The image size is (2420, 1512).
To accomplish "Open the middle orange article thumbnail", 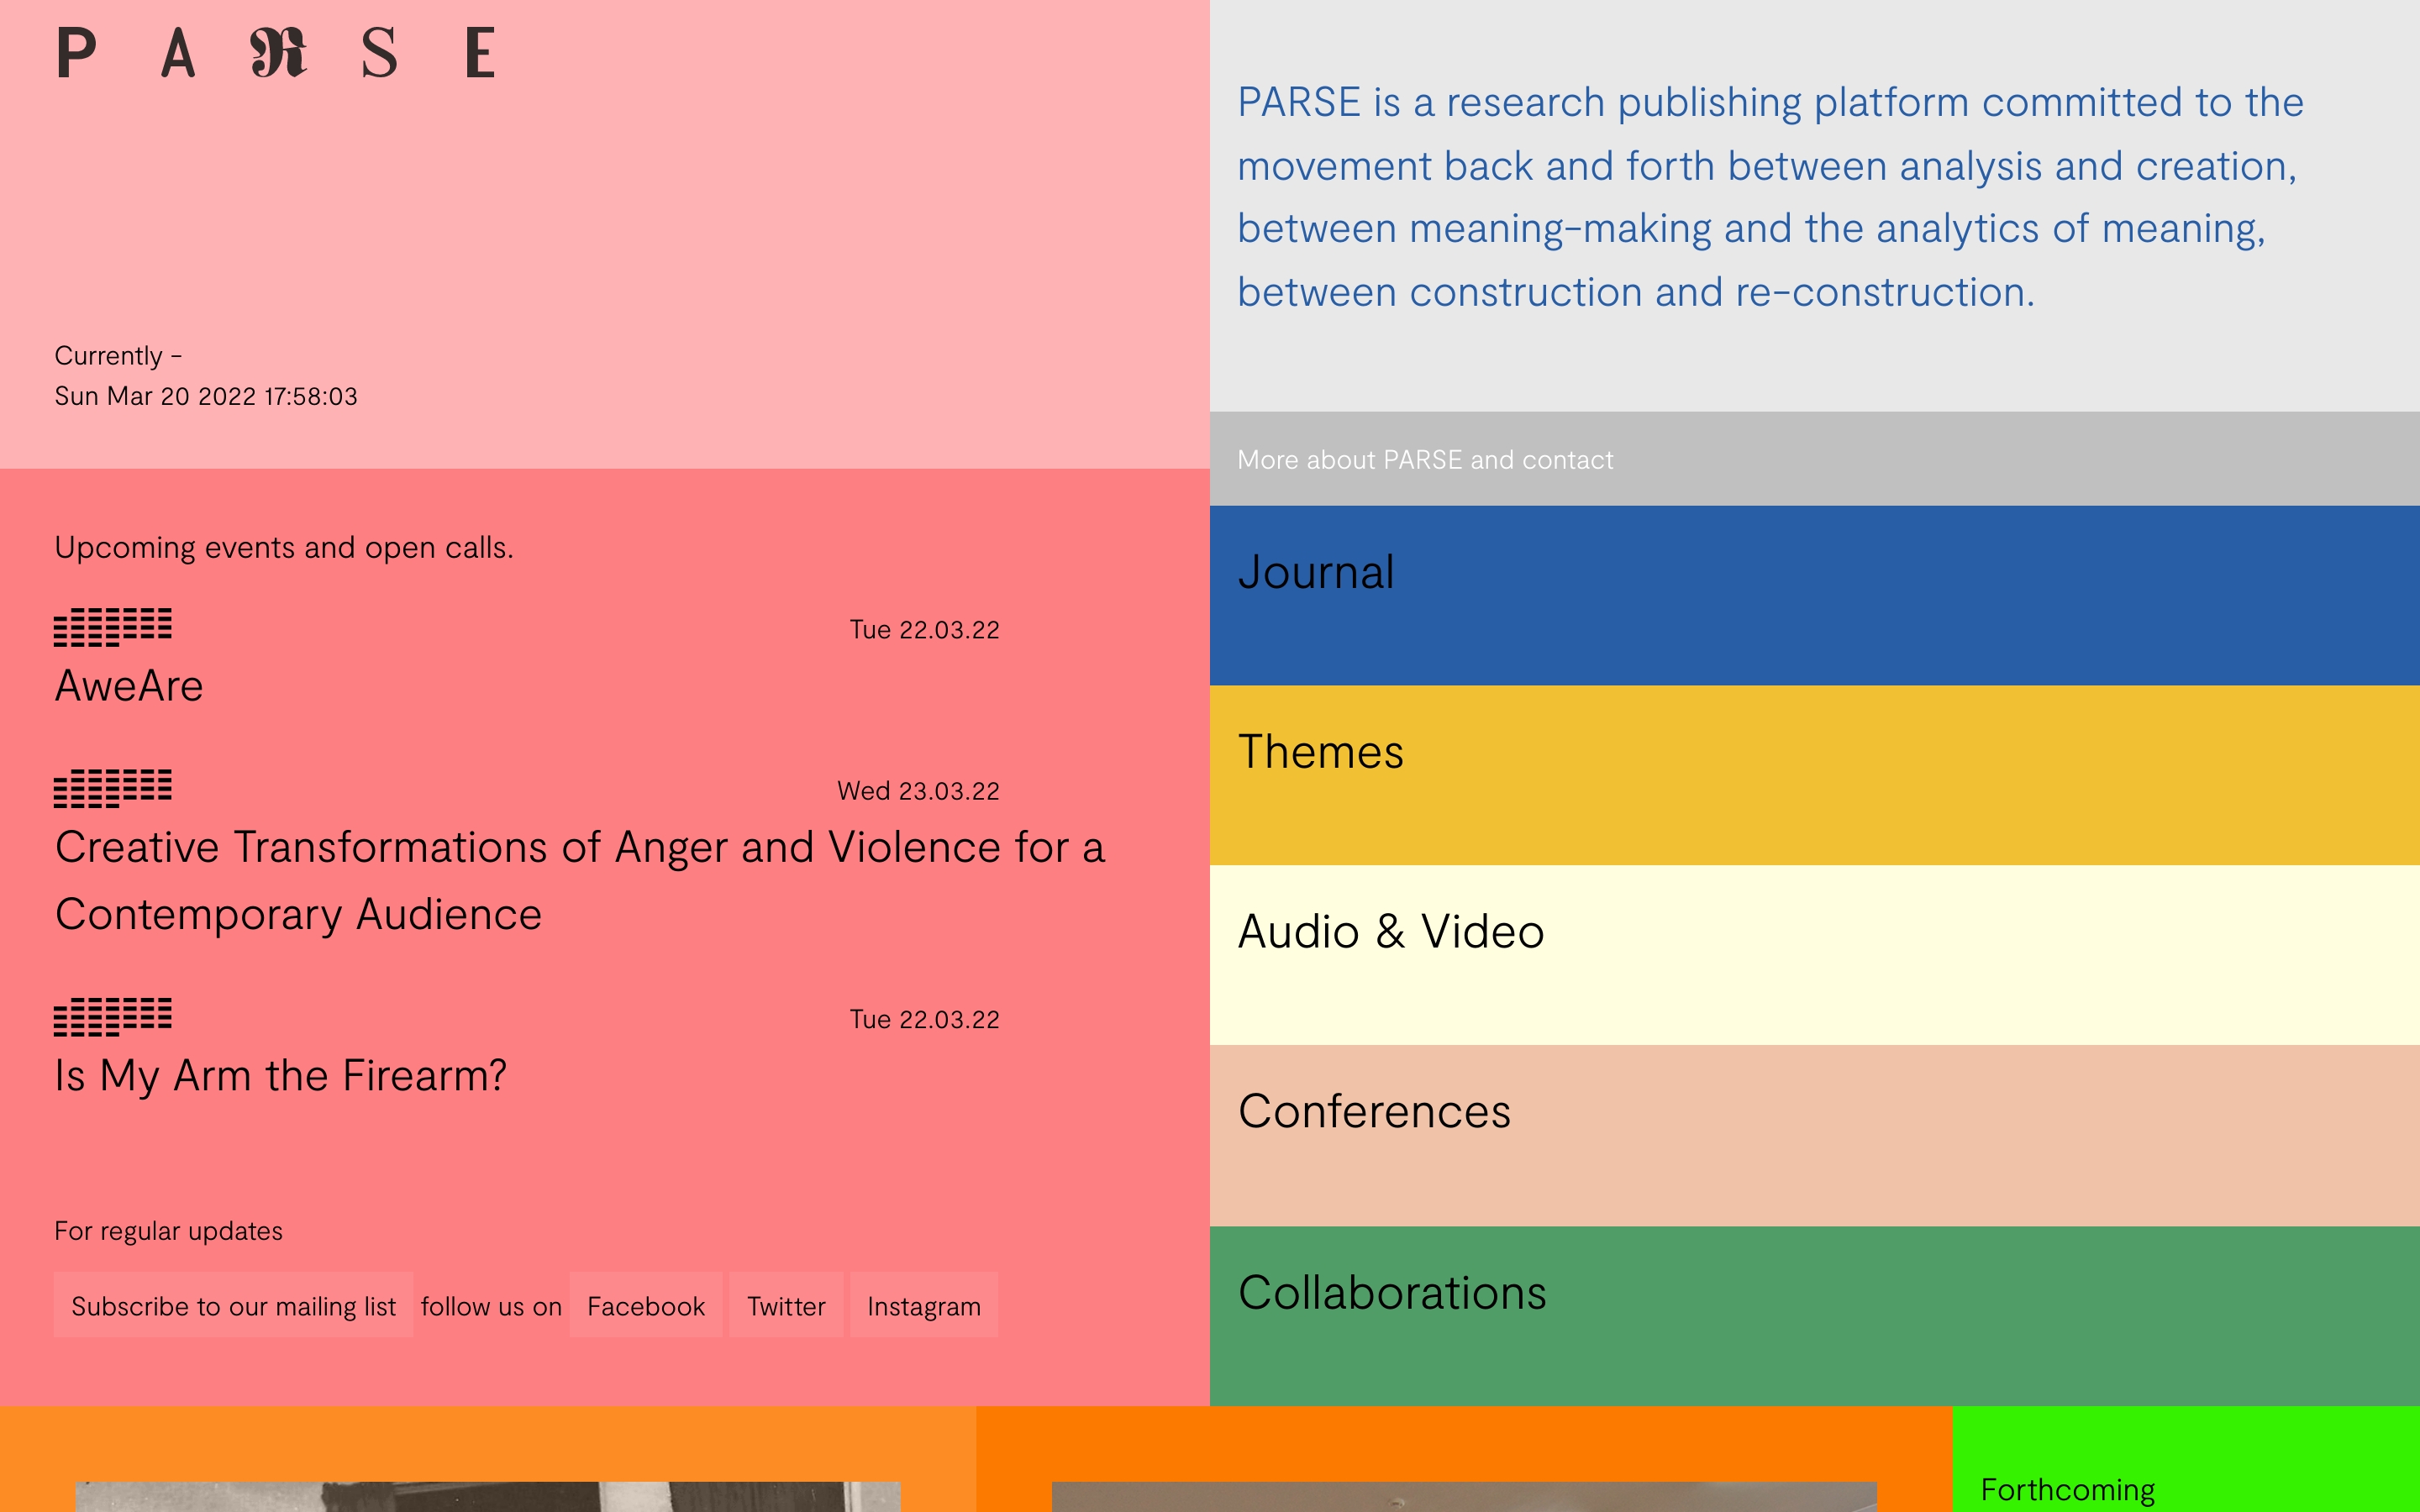I will tap(1464, 1496).
